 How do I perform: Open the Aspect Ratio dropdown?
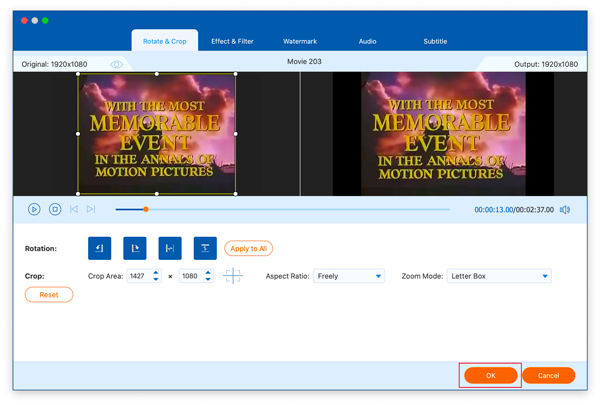coord(349,276)
